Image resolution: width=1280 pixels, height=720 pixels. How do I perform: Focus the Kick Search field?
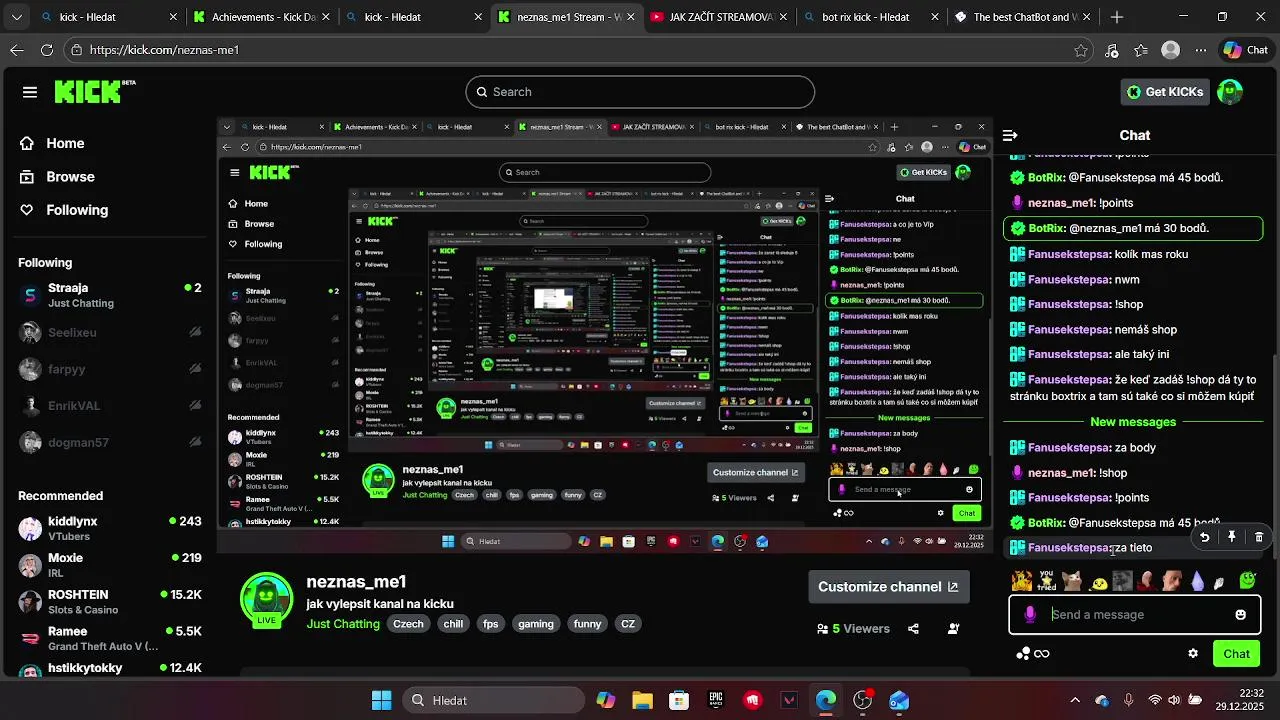pyautogui.click(x=640, y=92)
